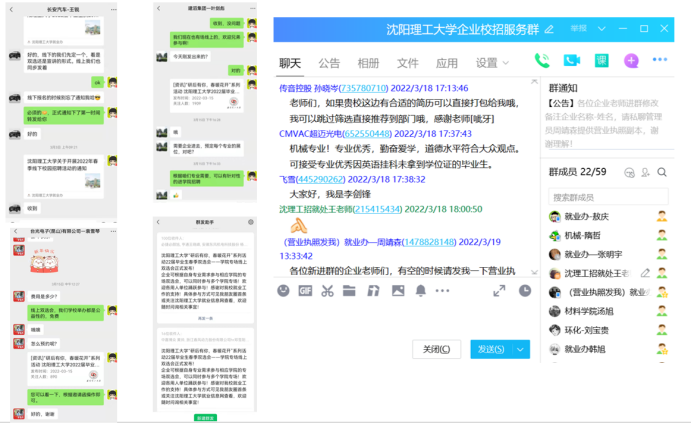The width and height of the screenshot is (692, 424).
Task: Click the GIF icon in the chat toolbar
Action: point(305,291)
